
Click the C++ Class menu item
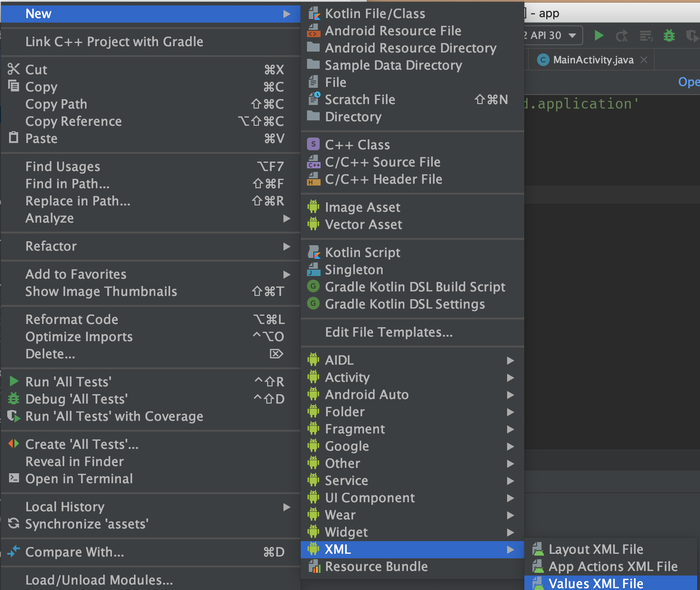pyautogui.click(x=357, y=144)
